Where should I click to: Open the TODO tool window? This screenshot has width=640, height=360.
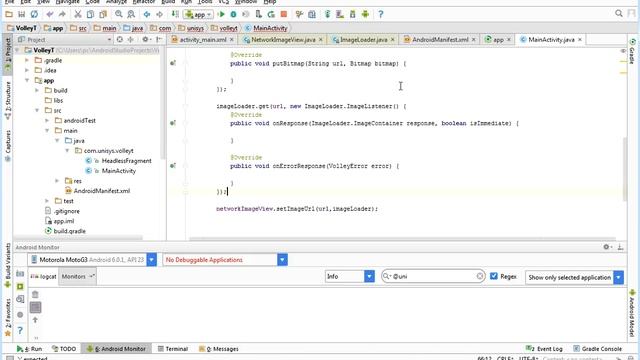tap(64, 349)
